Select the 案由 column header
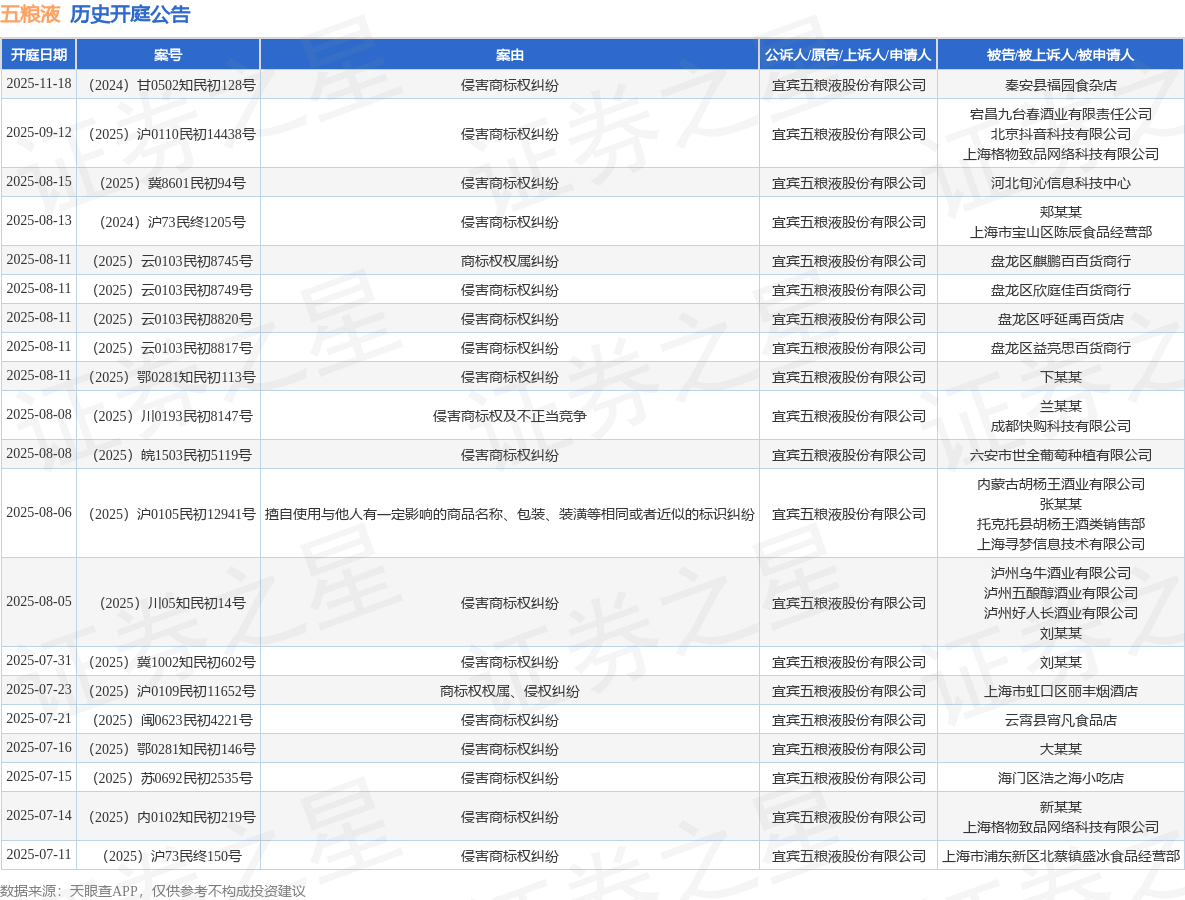 [509, 55]
